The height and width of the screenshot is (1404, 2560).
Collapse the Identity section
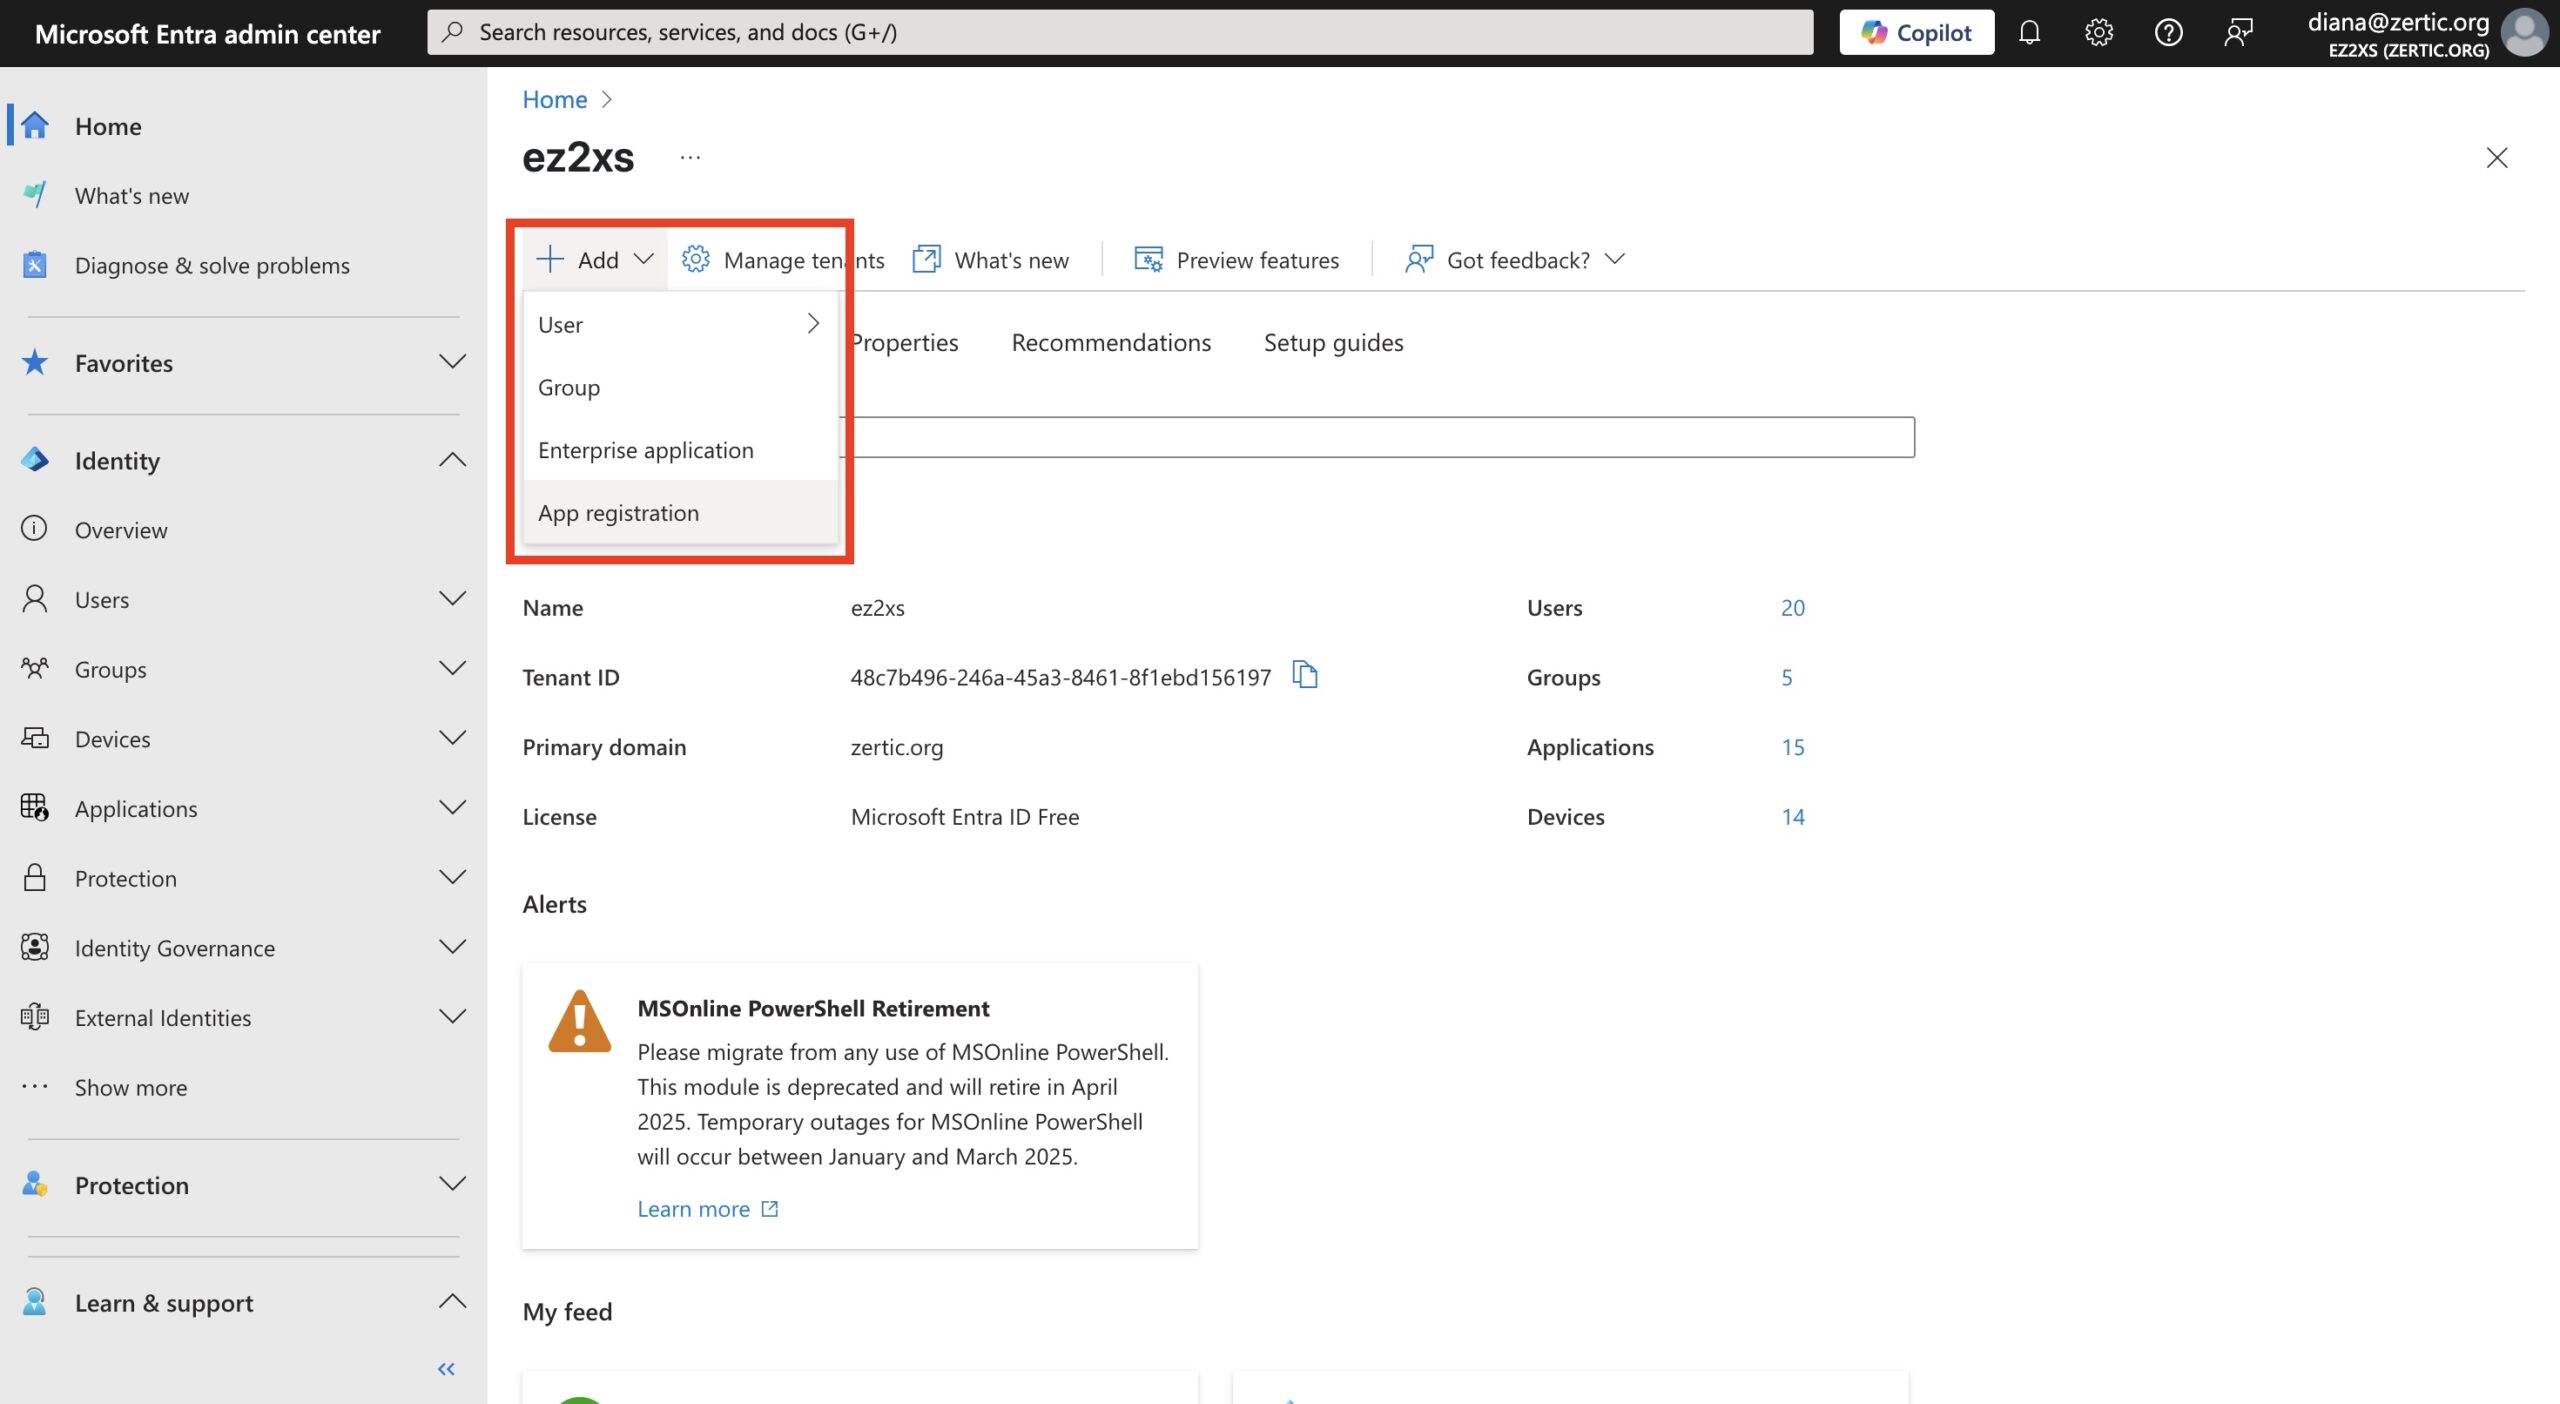click(x=452, y=460)
